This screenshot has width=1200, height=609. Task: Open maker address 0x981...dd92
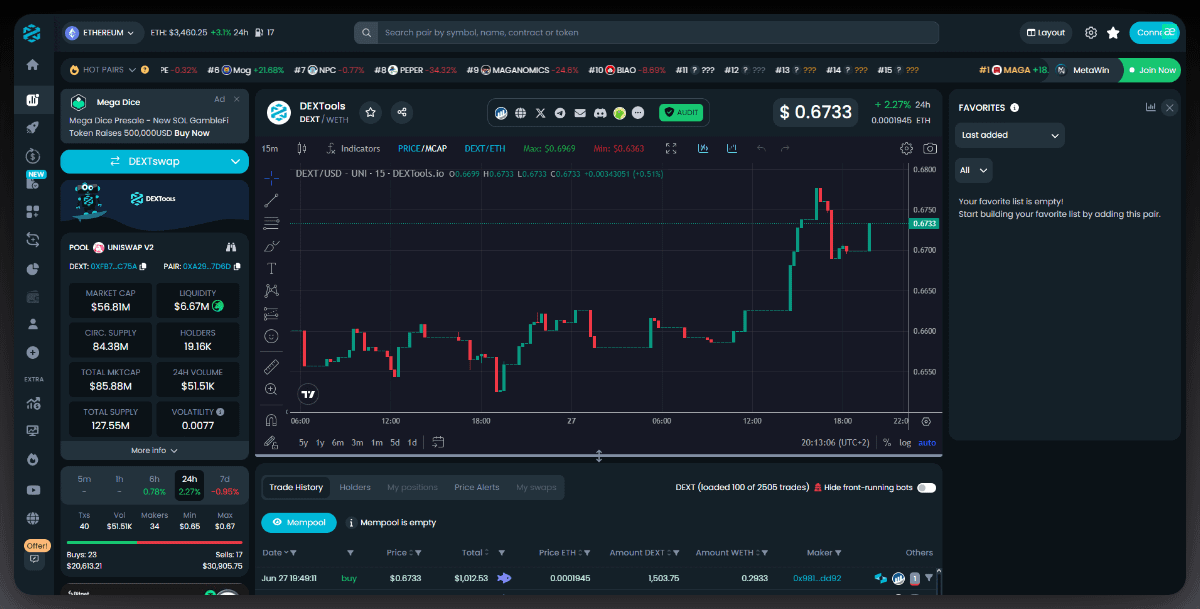[817, 578]
